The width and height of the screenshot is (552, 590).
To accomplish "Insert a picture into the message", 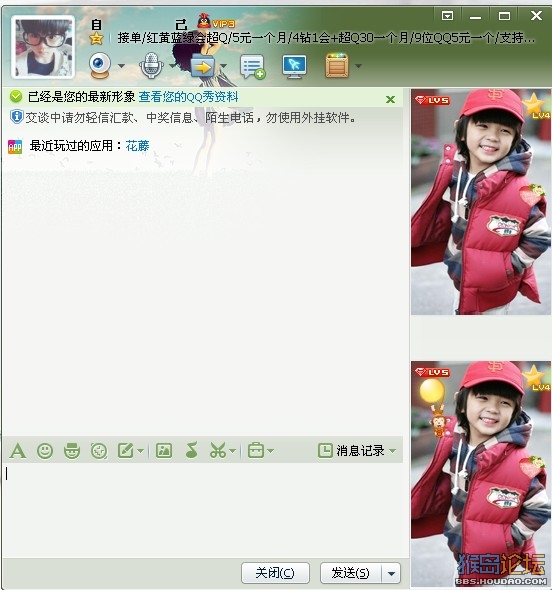I will 164,450.
